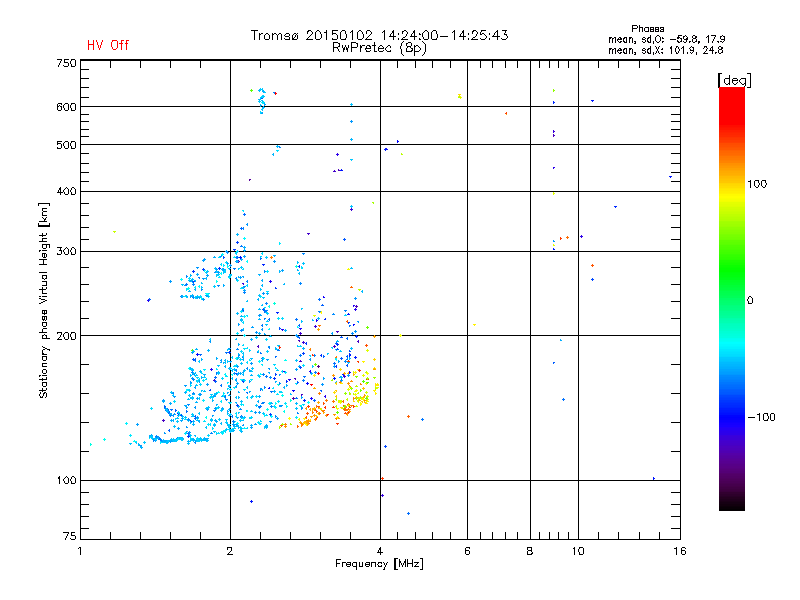This screenshot has height=600, width=800.
Task: Click the rainbow phase colorbar
Action: (x=732, y=298)
